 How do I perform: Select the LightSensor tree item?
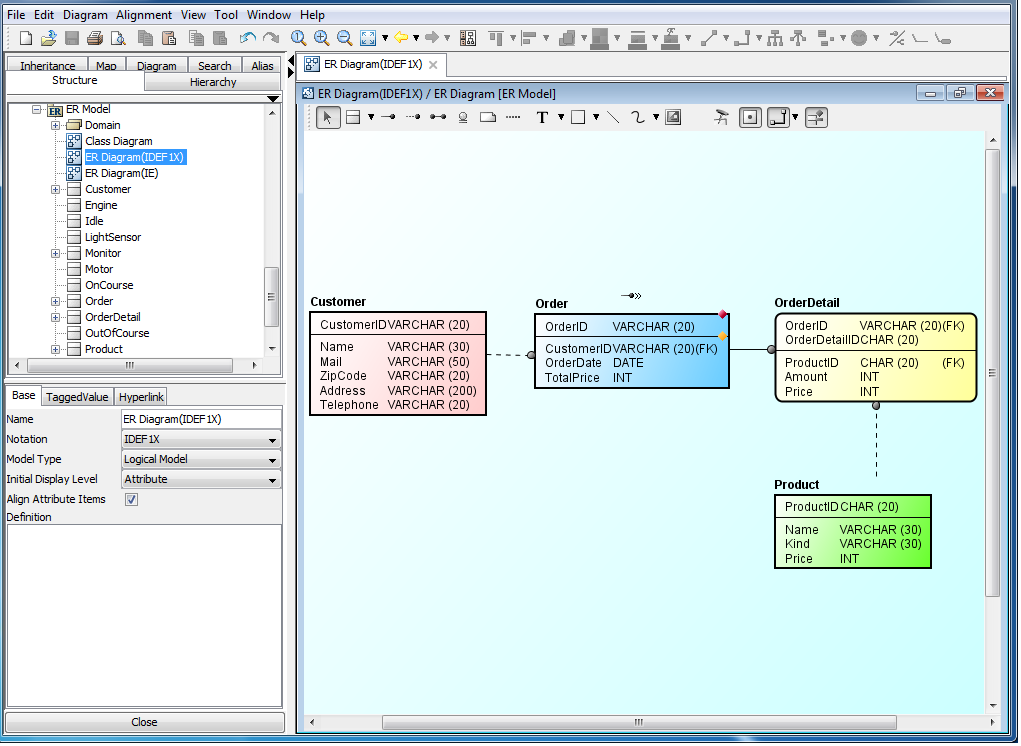(x=113, y=238)
